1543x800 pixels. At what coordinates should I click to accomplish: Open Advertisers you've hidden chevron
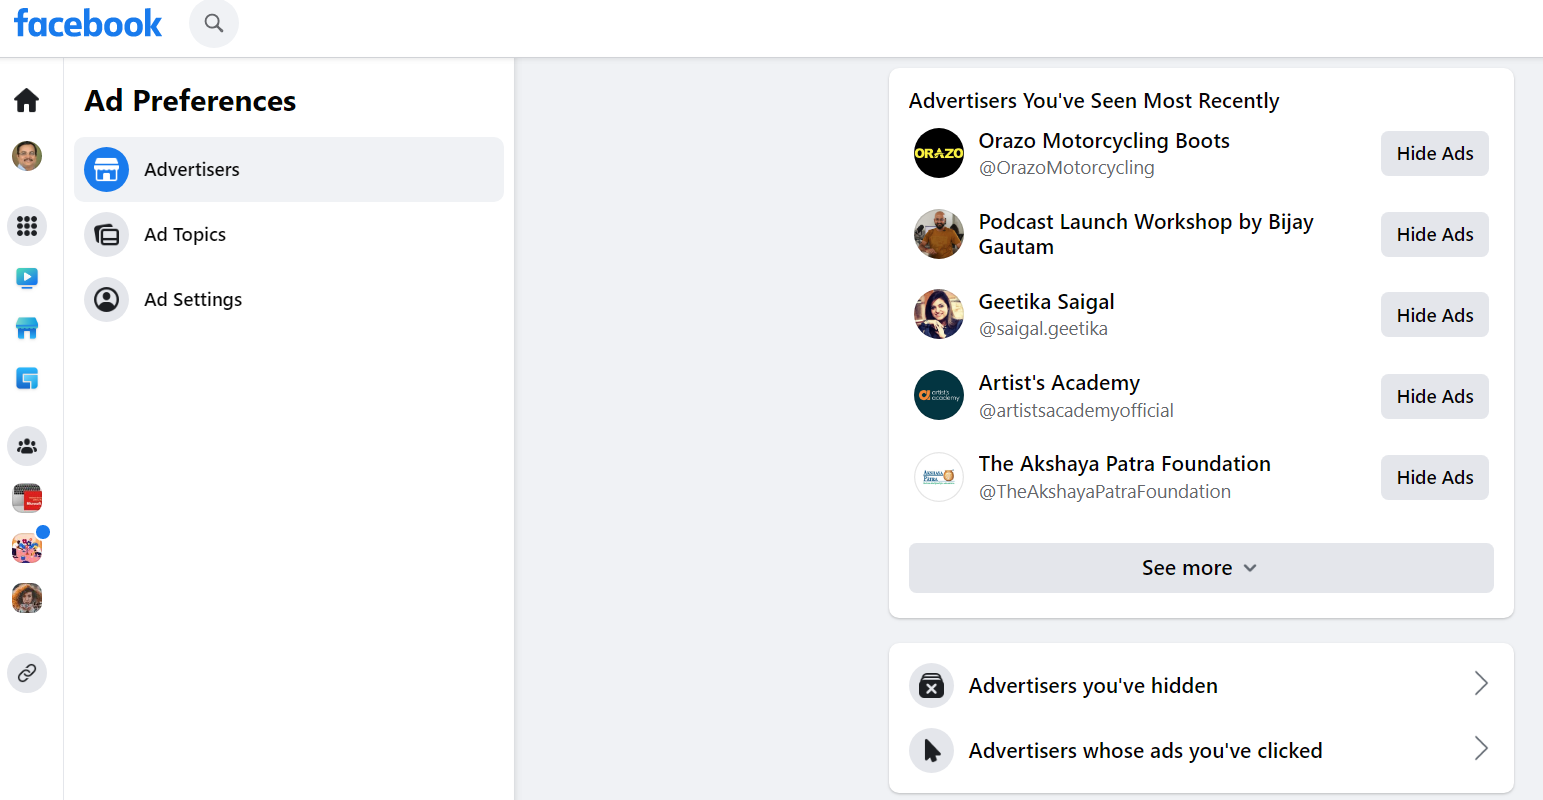click(x=1481, y=684)
